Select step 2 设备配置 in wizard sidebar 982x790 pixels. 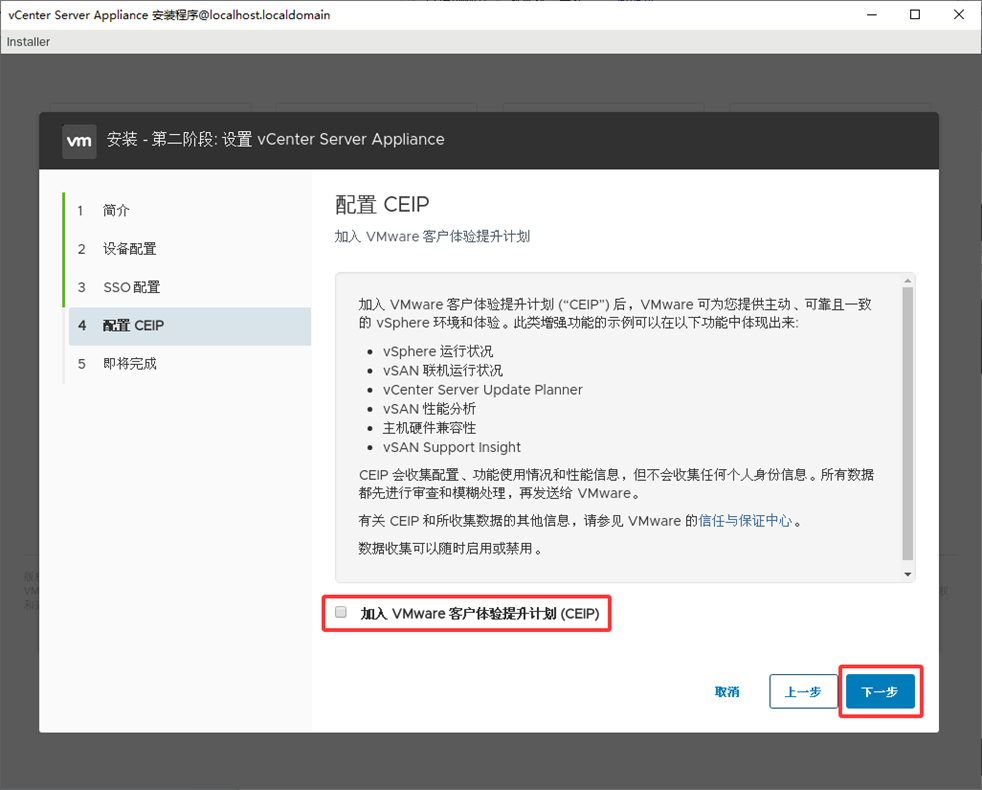[x=129, y=249]
